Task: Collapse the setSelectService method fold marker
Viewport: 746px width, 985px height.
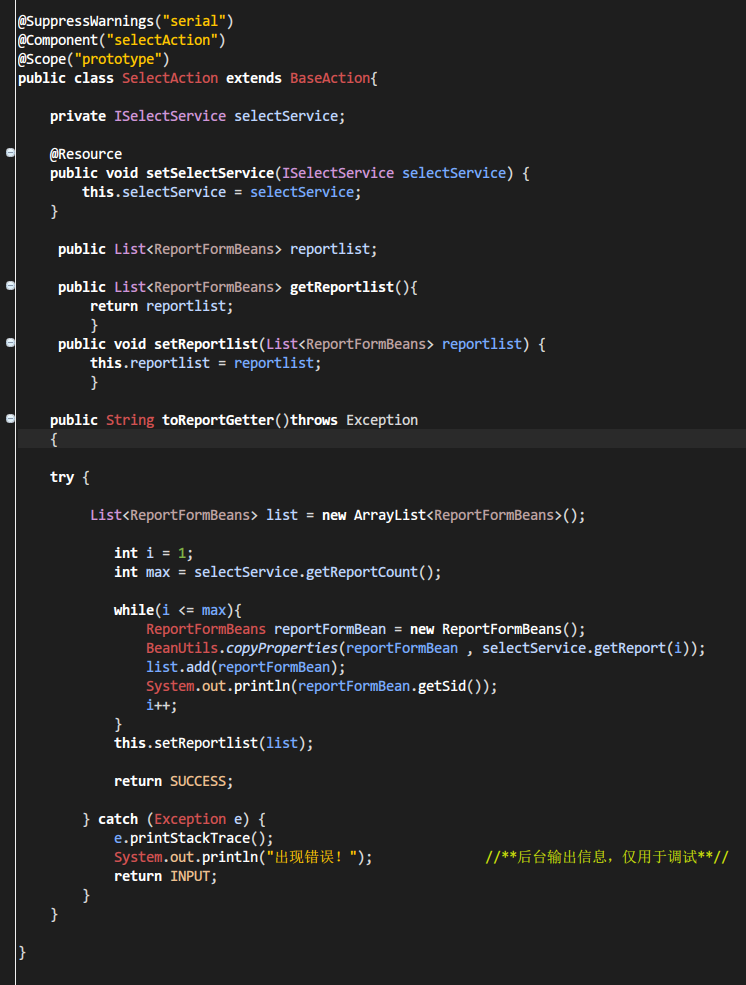Action: click(10, 153)
